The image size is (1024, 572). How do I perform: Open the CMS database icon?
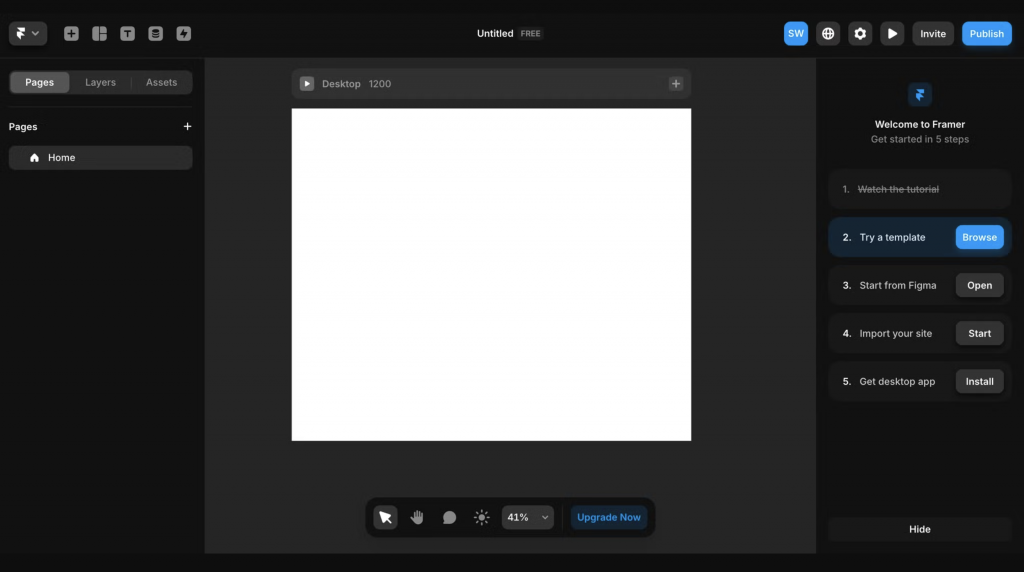coord(155,33)
